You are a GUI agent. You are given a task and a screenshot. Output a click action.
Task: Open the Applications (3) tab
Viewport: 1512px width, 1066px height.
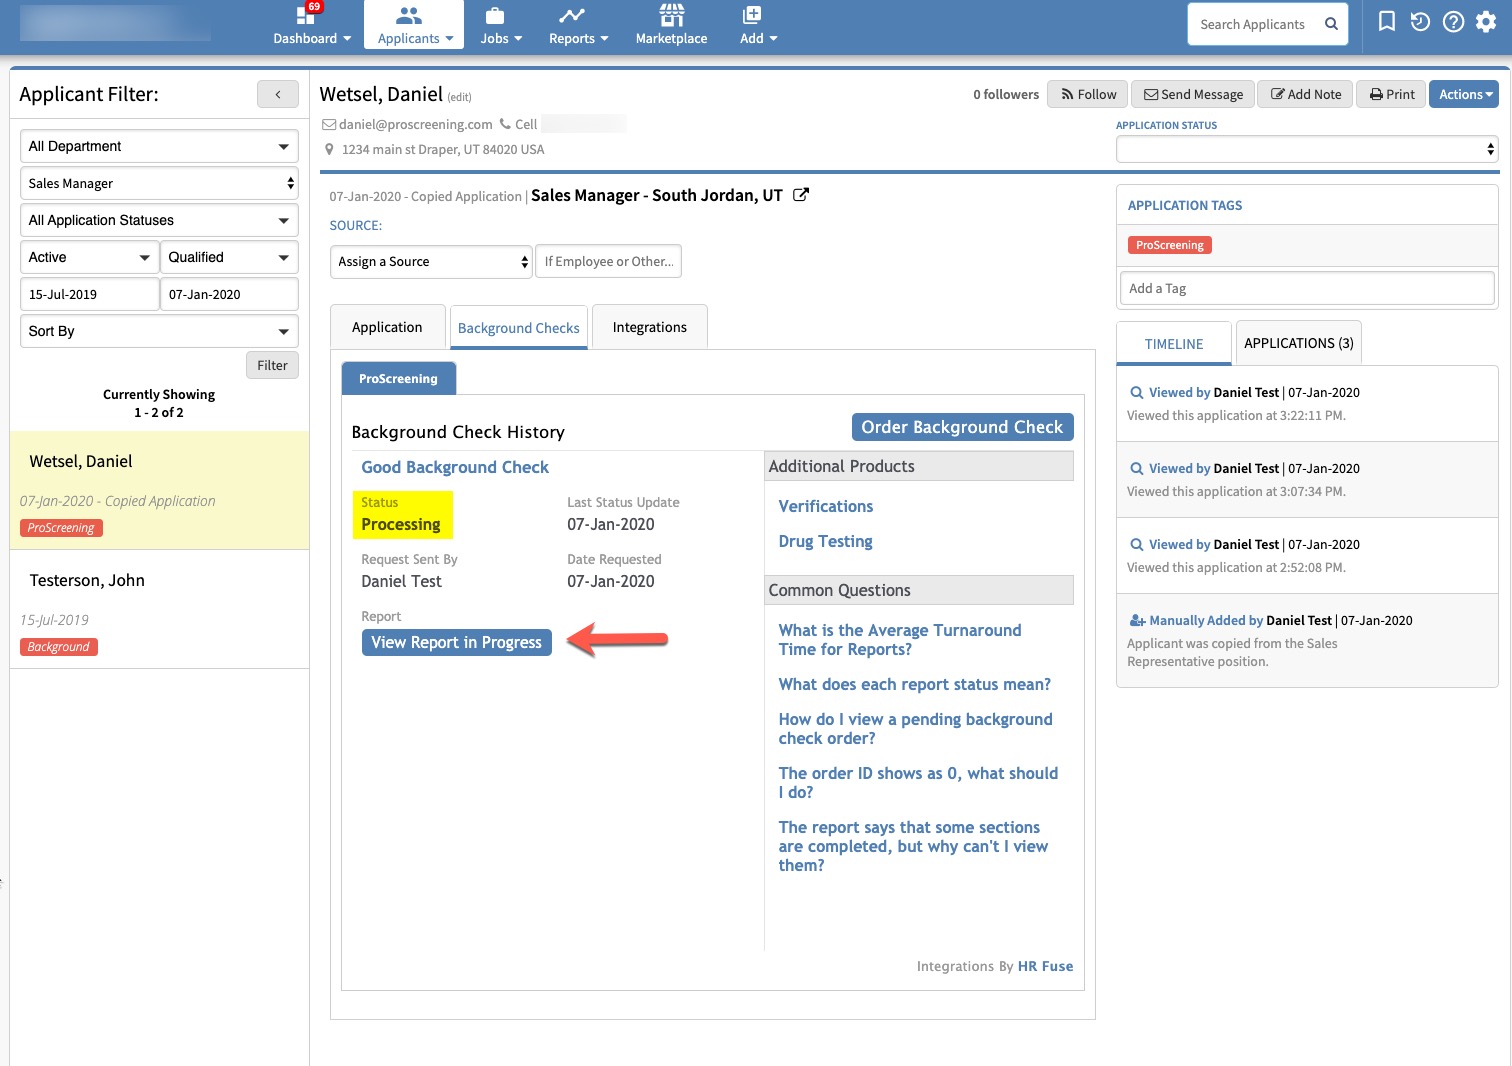[x=1298, y=343]
